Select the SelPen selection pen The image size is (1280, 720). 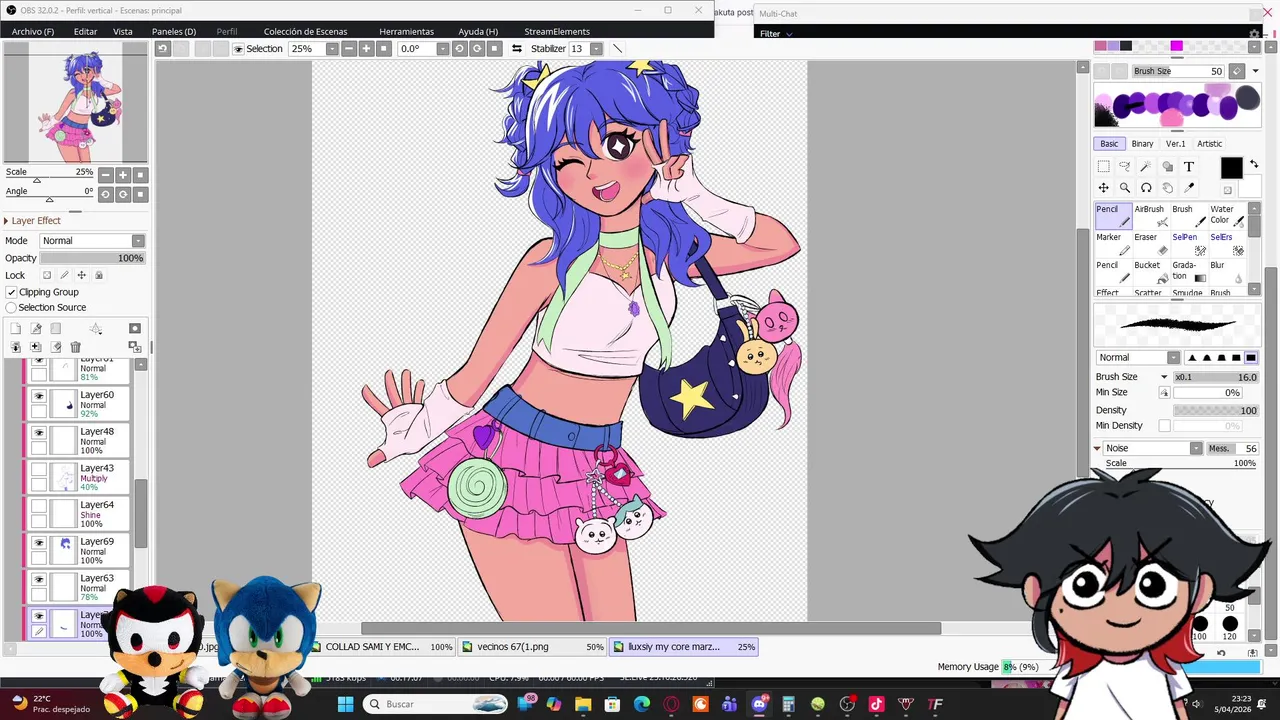click(1189, 243)
